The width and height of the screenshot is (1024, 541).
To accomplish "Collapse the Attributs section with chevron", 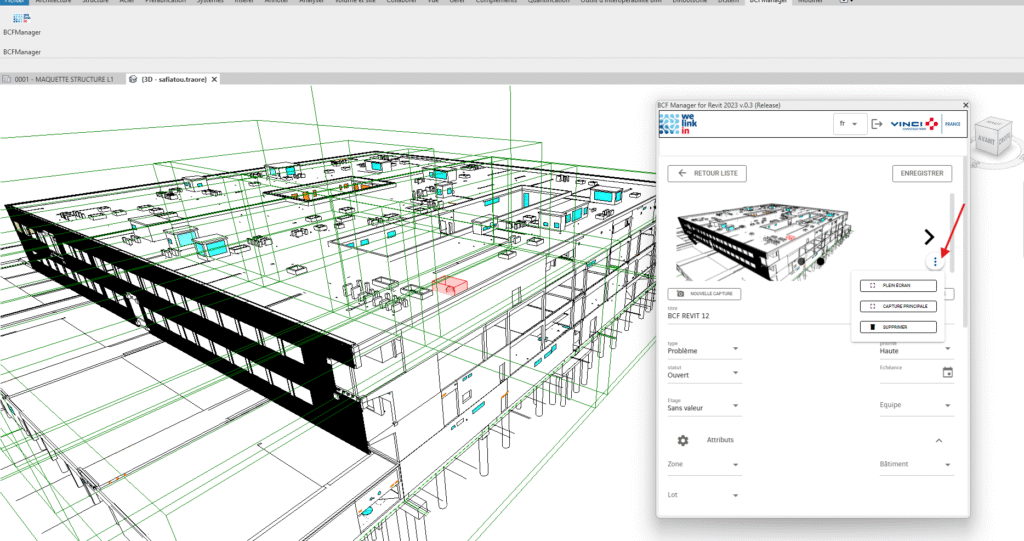I will [x=939, y=440].
